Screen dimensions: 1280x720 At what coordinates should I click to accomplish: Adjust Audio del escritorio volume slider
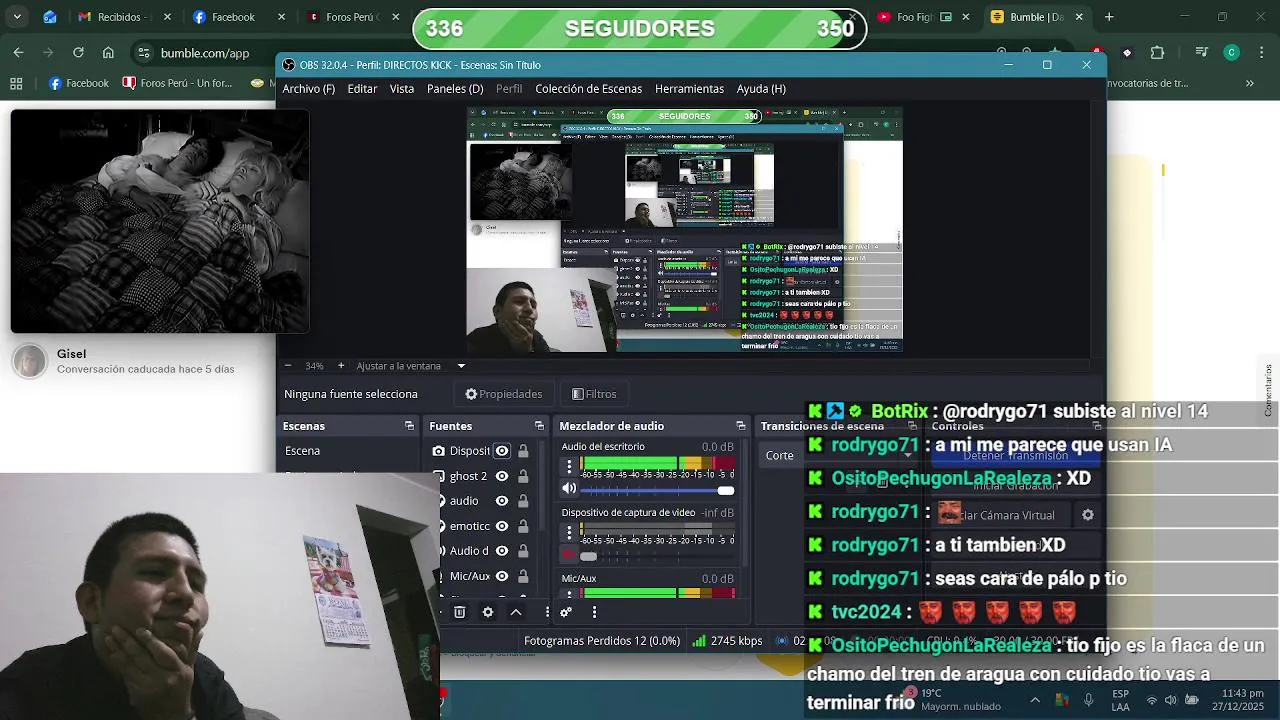click(x=657, y=490)
